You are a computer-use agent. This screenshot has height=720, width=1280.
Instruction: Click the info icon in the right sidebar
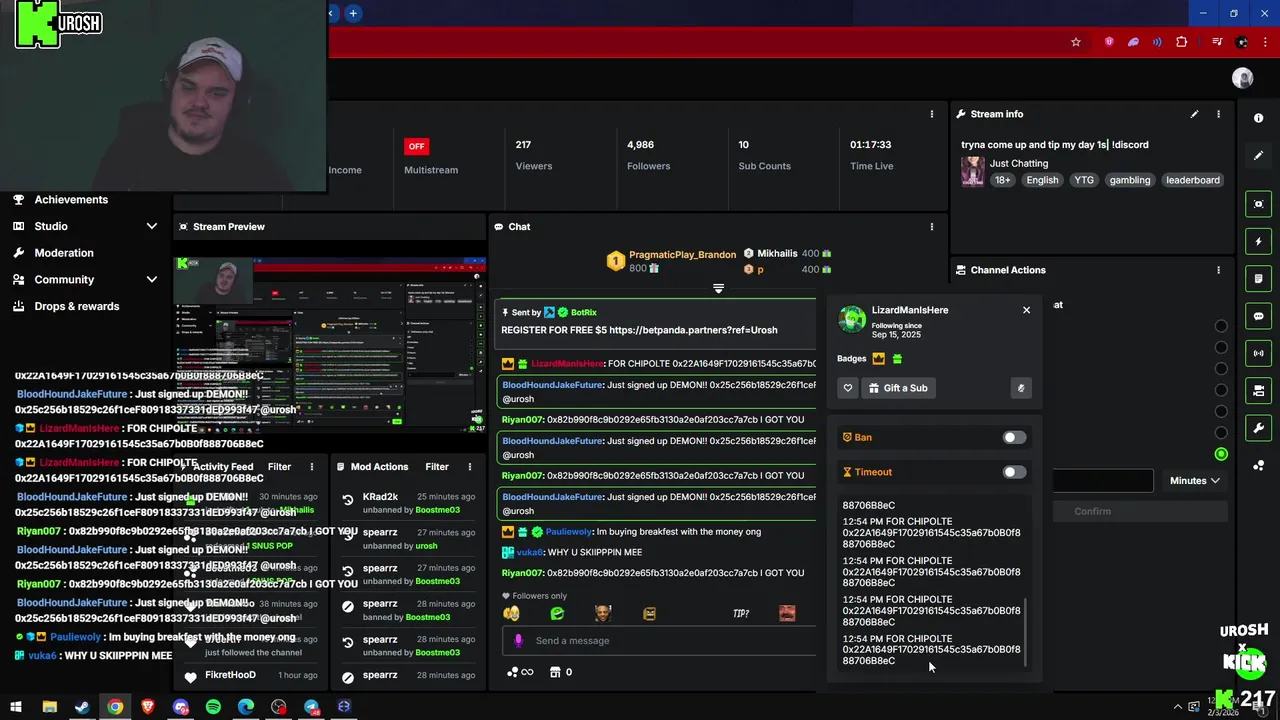pyautogui.click(x=1258, y=118)
